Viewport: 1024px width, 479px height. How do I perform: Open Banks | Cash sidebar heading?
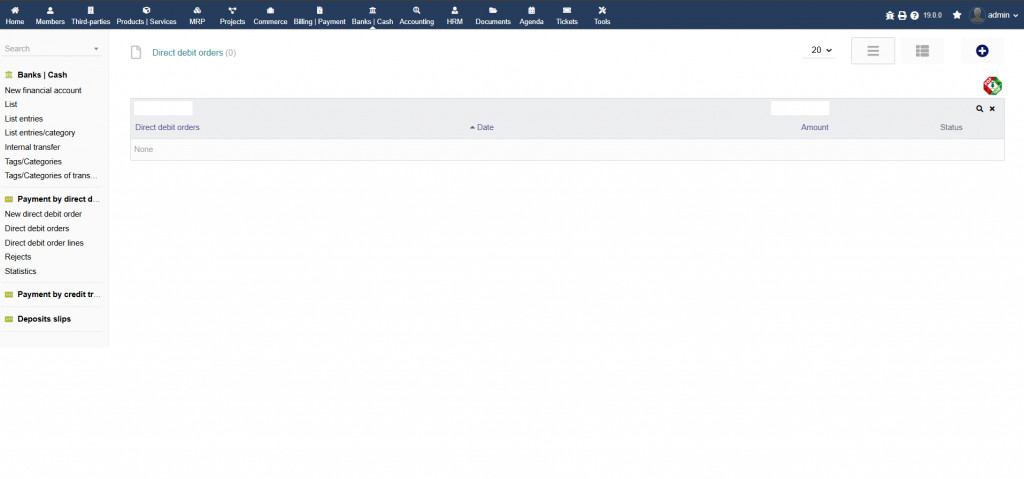tap(42, 75)
